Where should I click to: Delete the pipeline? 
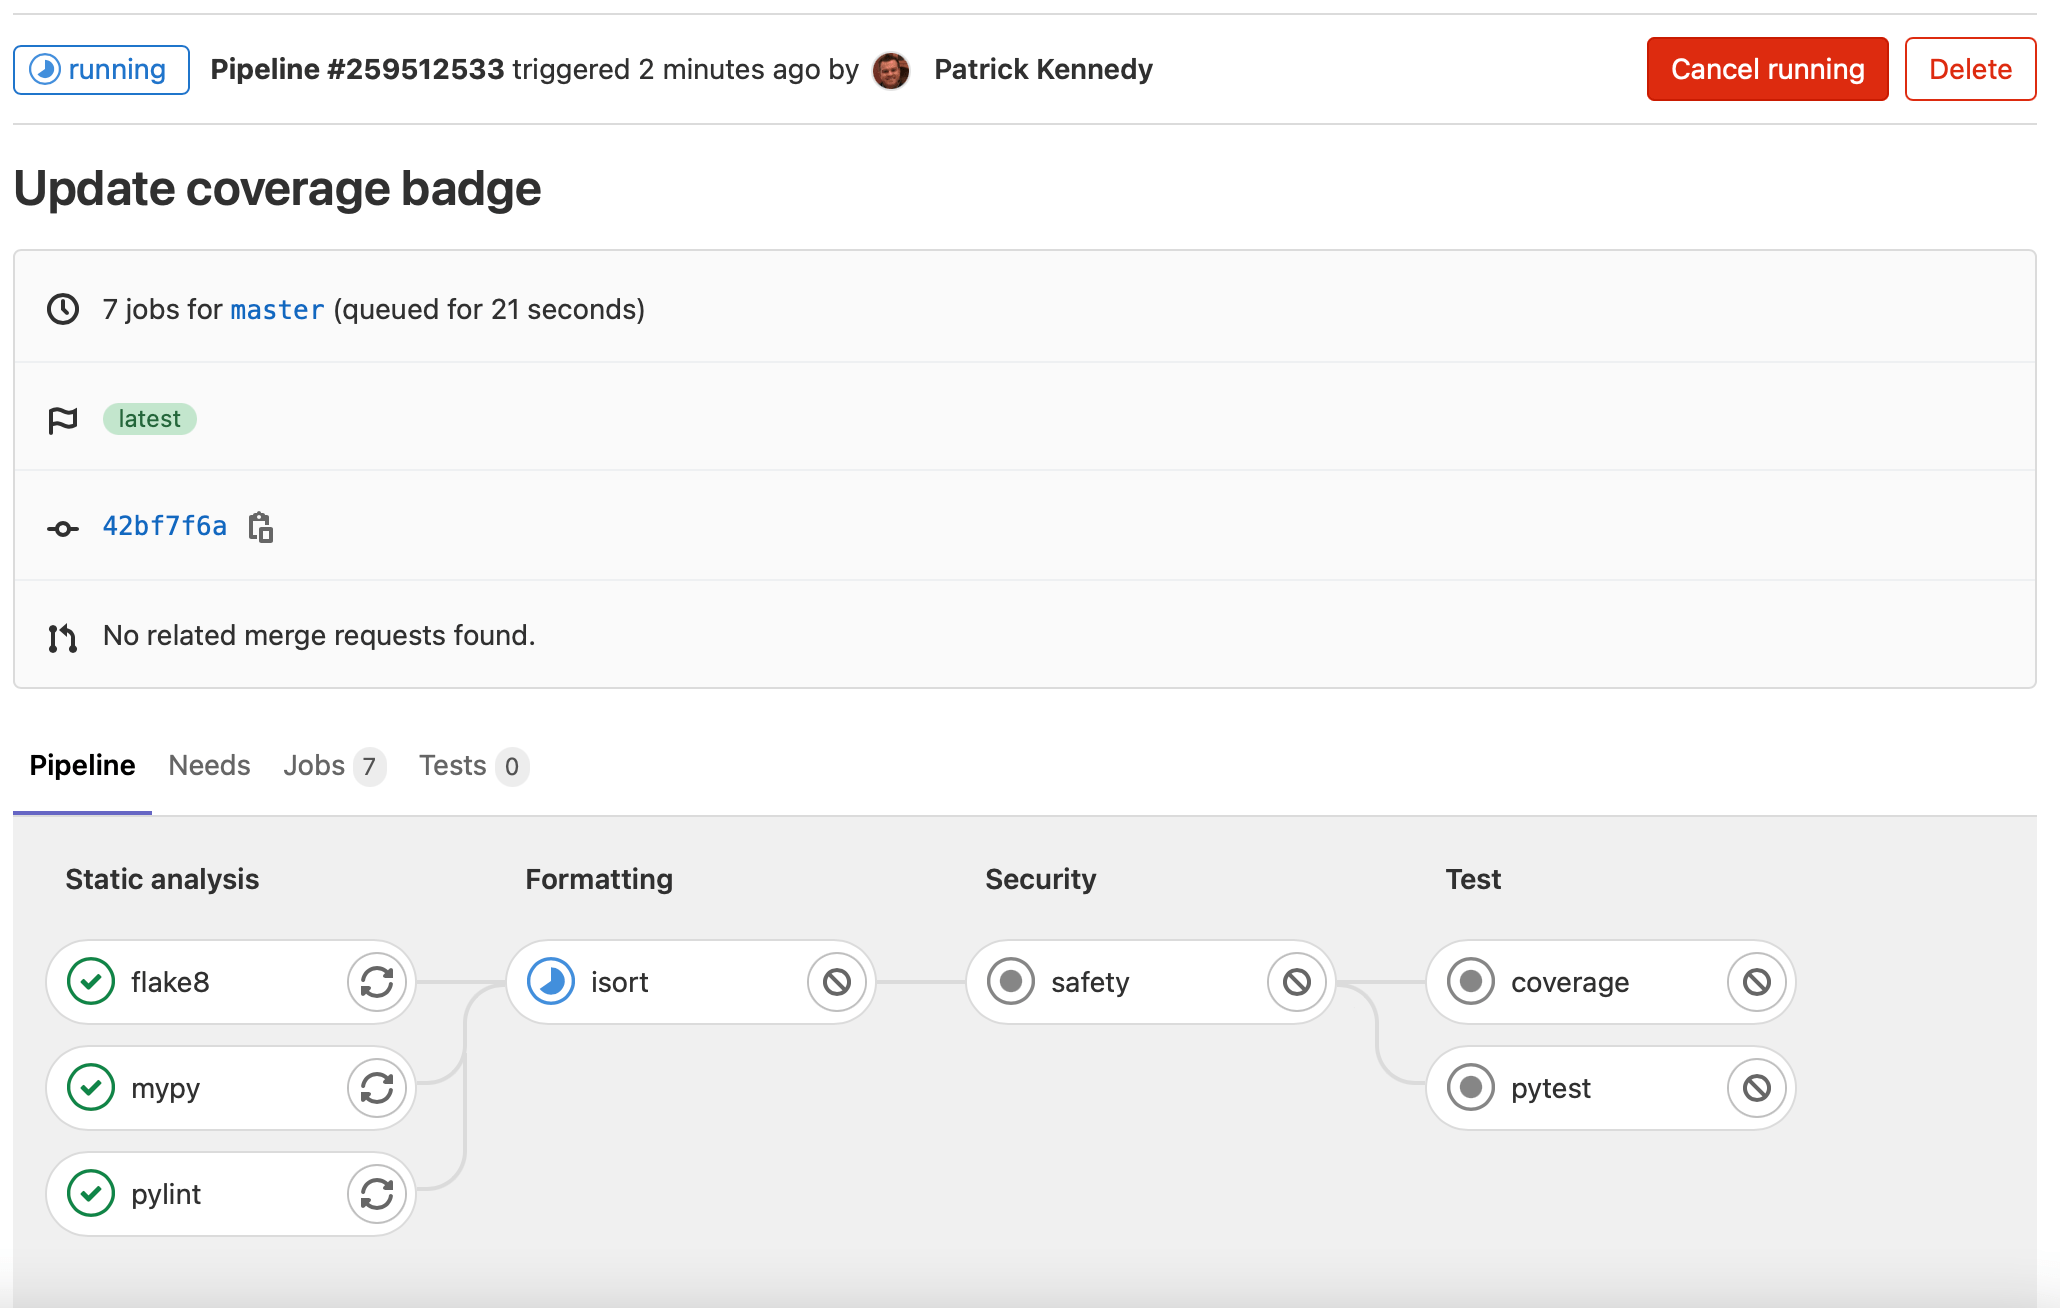pyautogui.click(x=1970, y=69)
